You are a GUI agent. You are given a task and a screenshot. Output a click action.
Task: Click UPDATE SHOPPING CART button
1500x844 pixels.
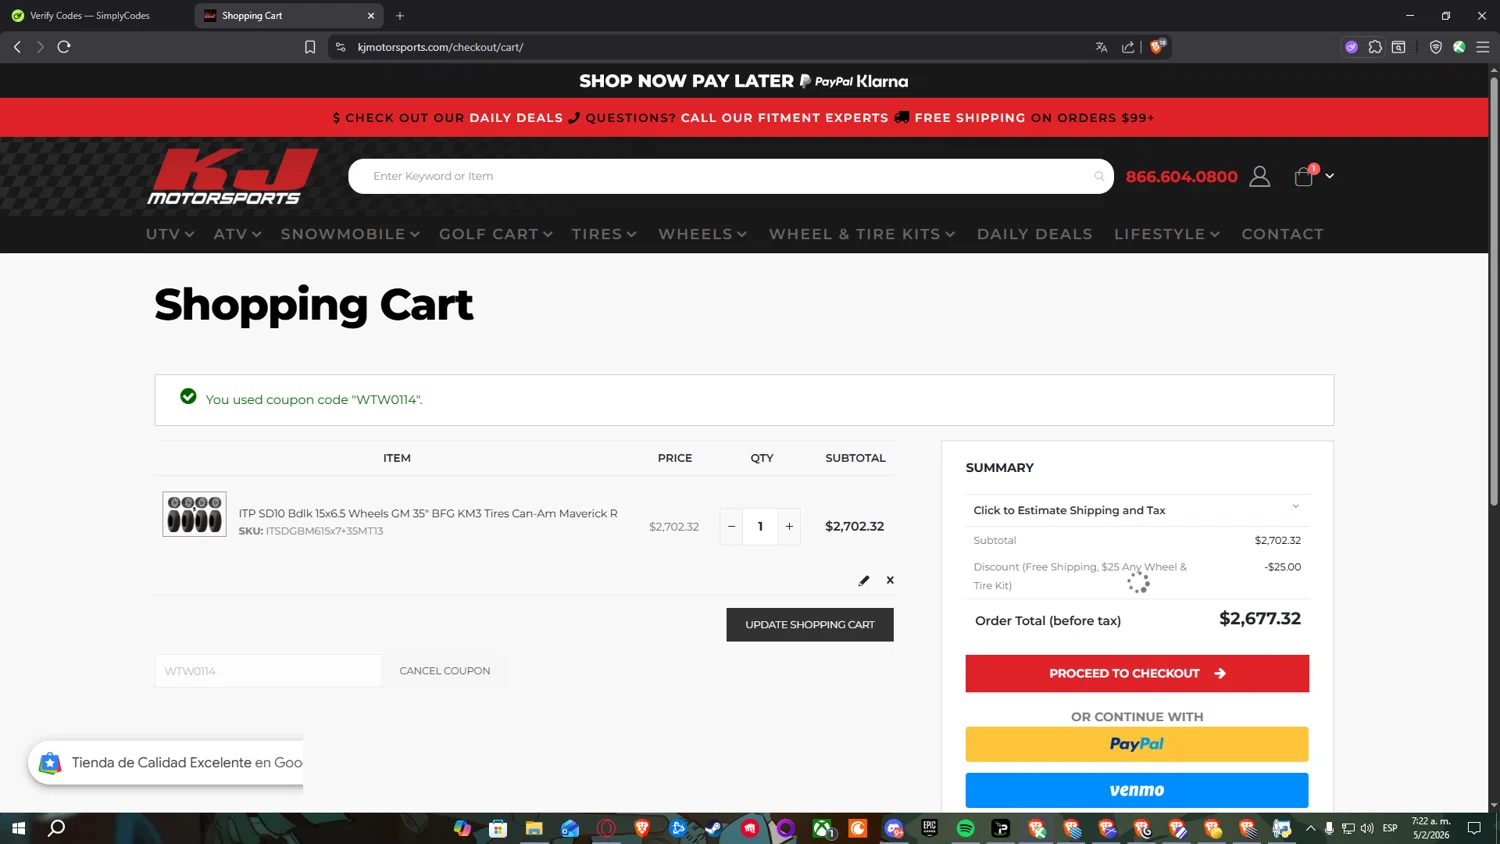[810, 625]
